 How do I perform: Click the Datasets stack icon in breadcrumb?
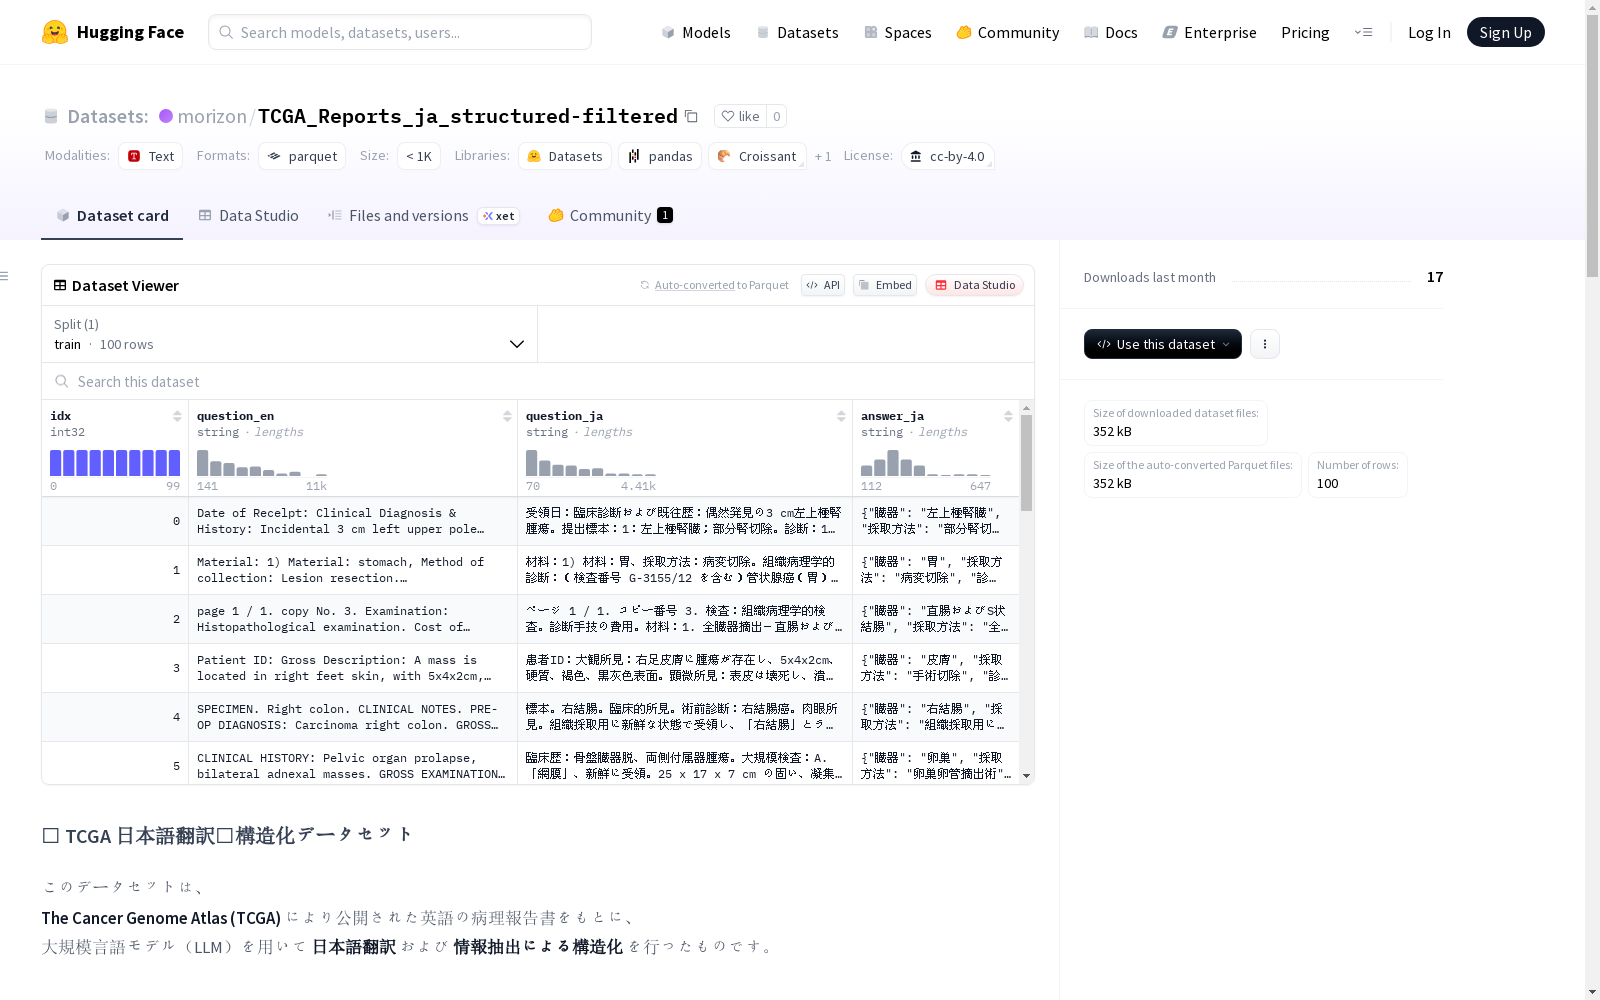coord(51,116)
